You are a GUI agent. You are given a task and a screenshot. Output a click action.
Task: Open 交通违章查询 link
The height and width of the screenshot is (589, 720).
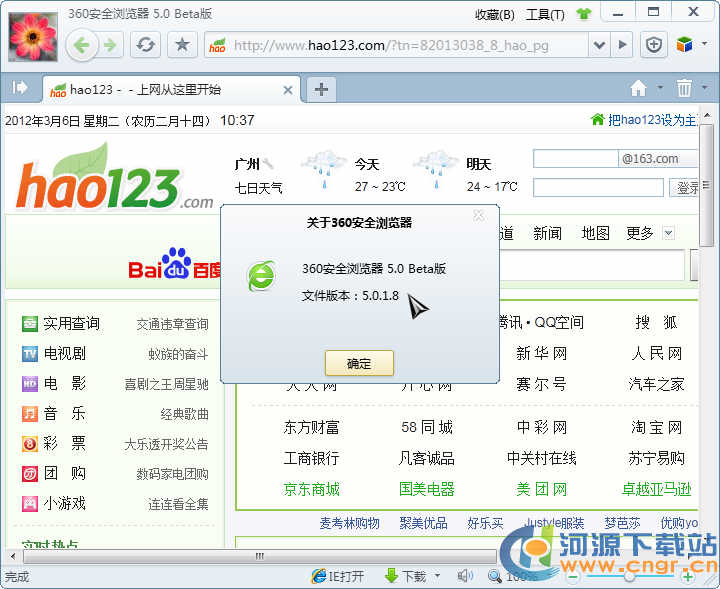[173, 324]
